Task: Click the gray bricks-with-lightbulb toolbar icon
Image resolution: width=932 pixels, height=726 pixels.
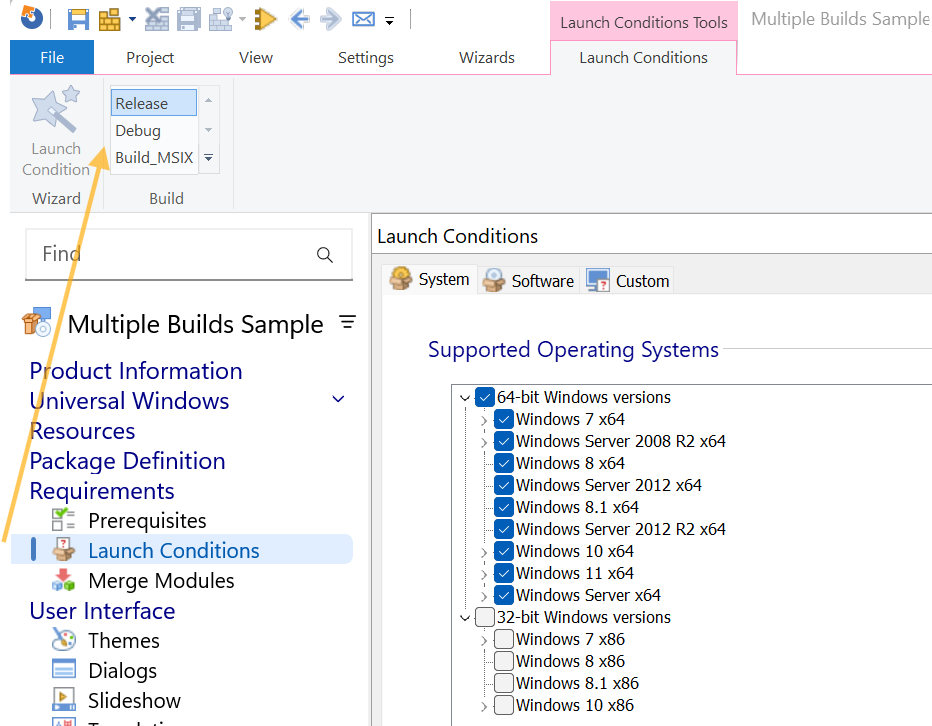Action: click(220, 20)
